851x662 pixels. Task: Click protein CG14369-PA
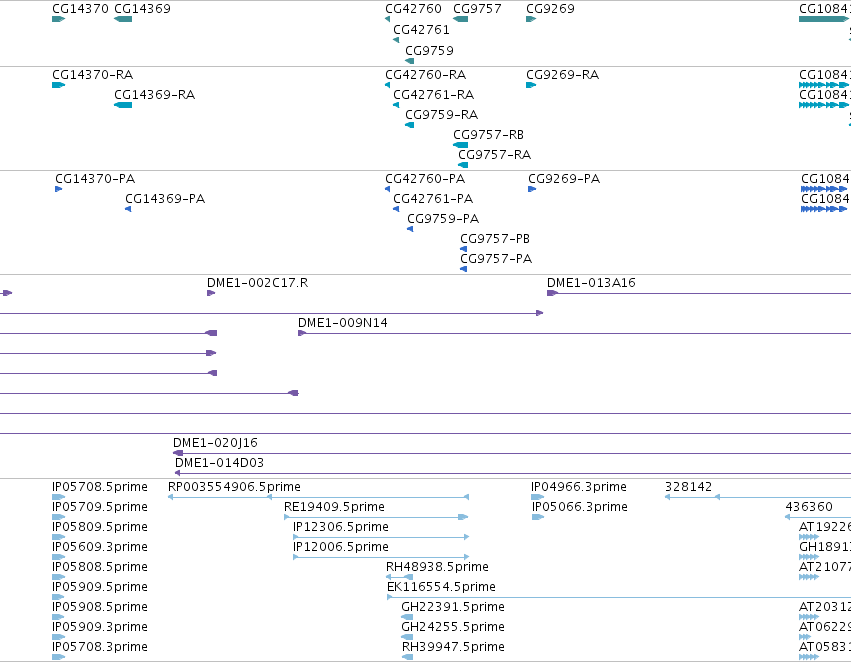(x=128, y=209)
